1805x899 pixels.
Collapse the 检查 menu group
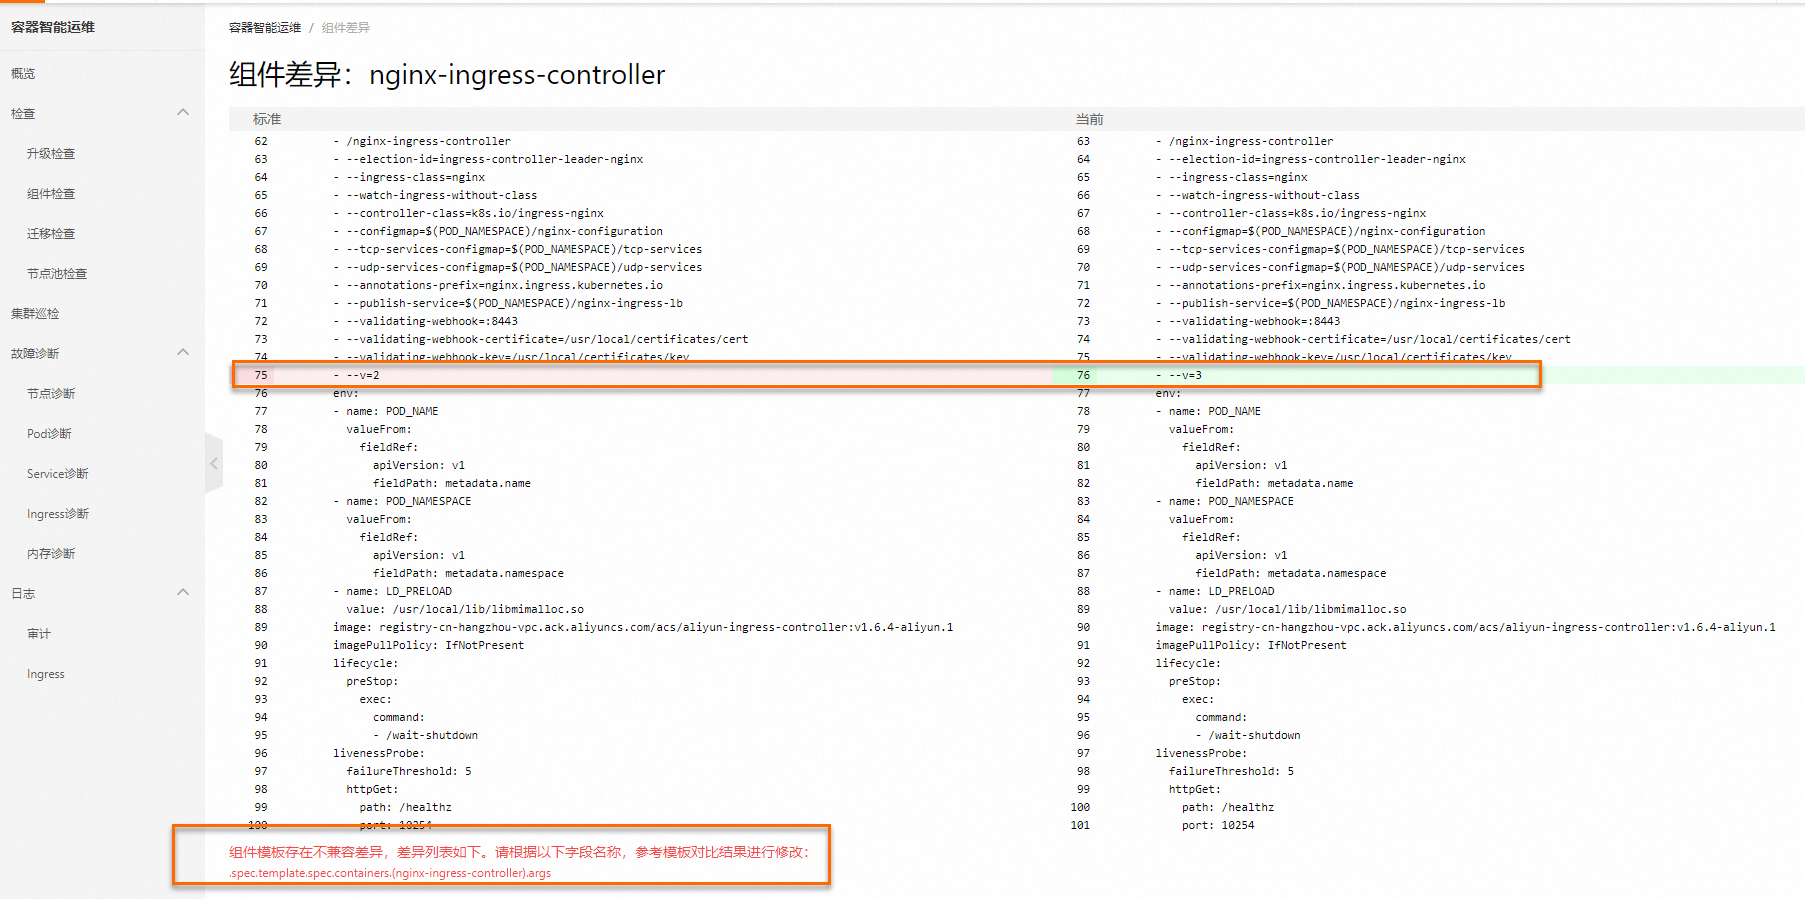coord(183,112)
